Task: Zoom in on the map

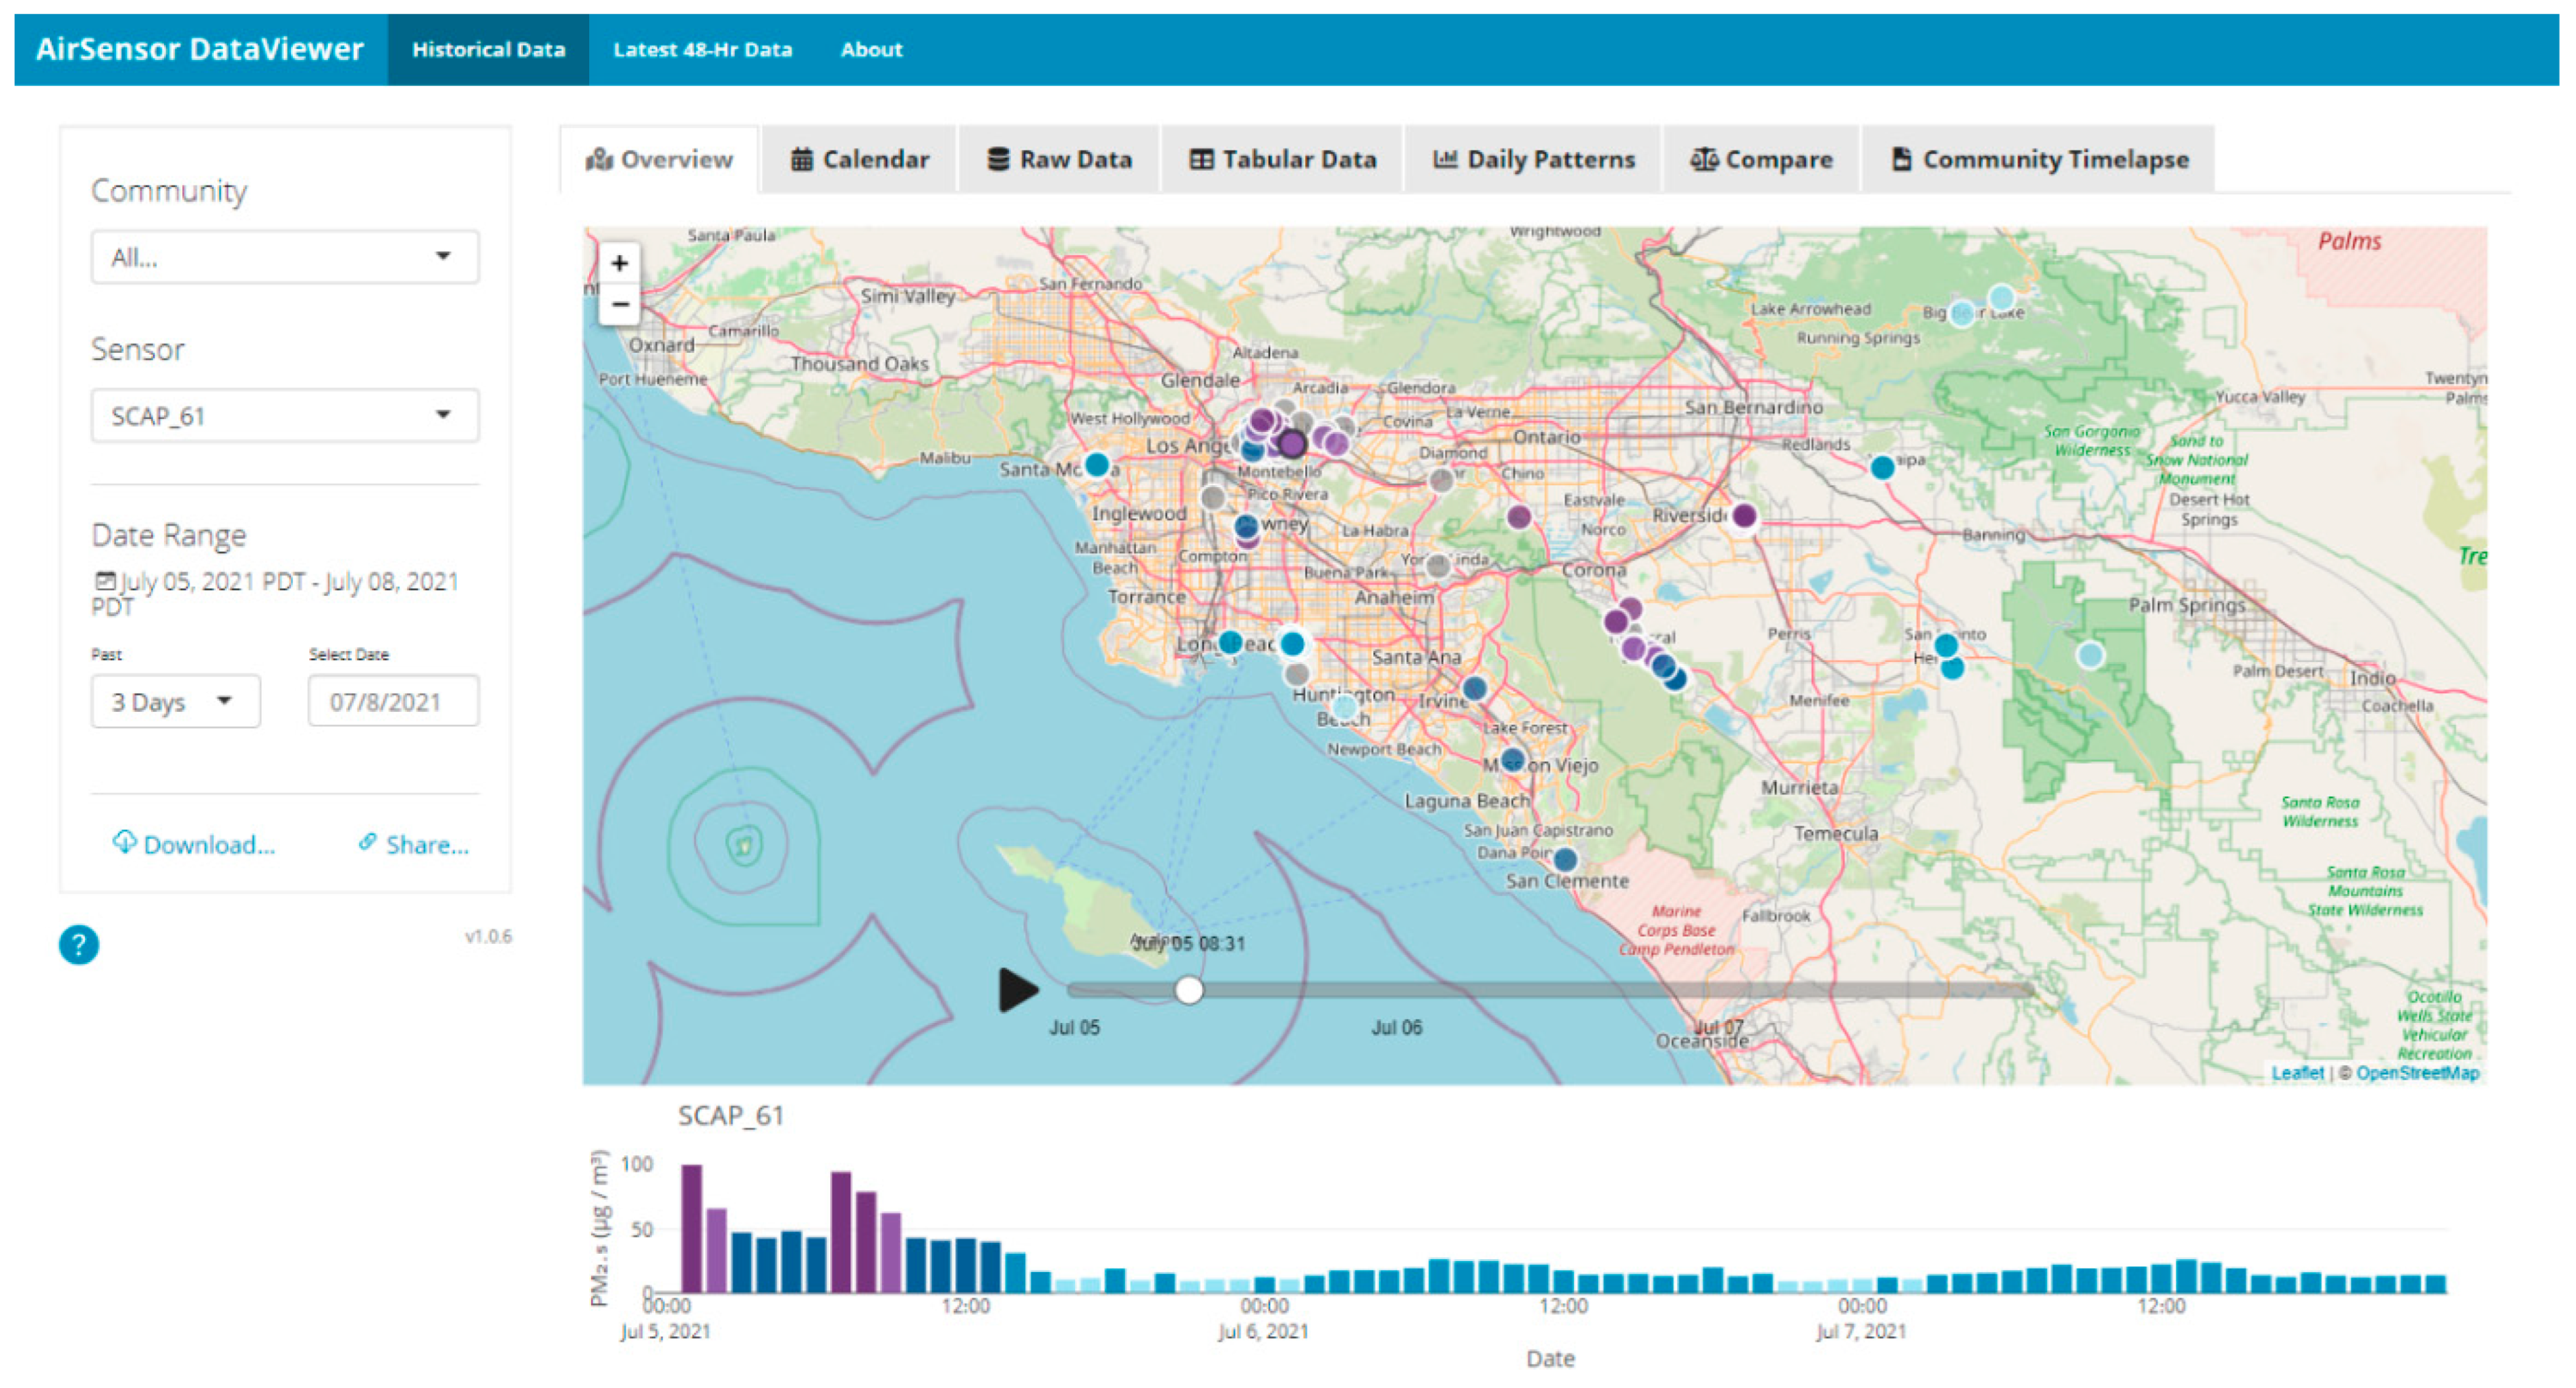Action: (x=619, y=264)
